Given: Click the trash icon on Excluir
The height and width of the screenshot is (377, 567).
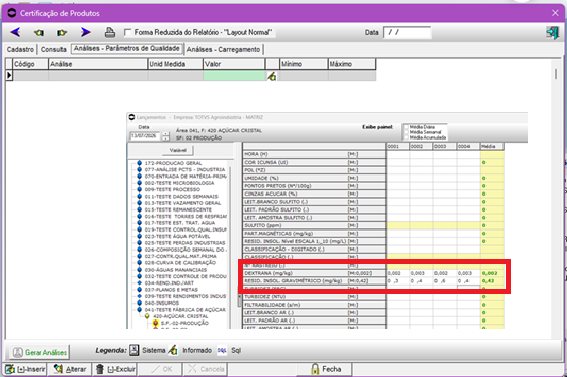Looking at the screenshot, I should (100, 369).
